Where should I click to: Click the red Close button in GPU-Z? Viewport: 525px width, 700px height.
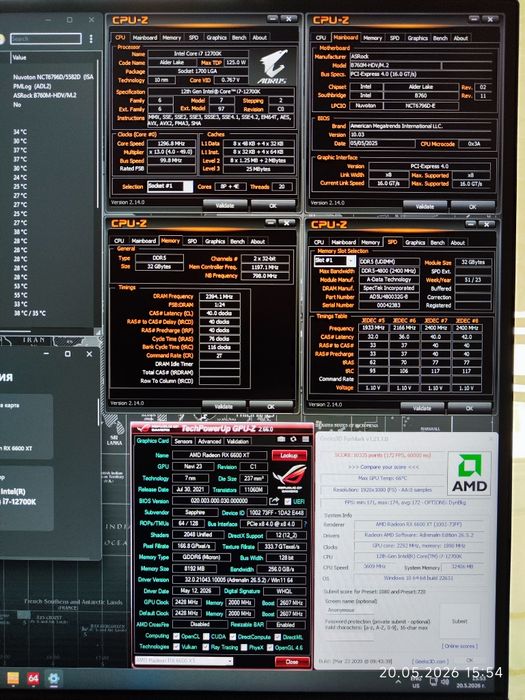292,662
